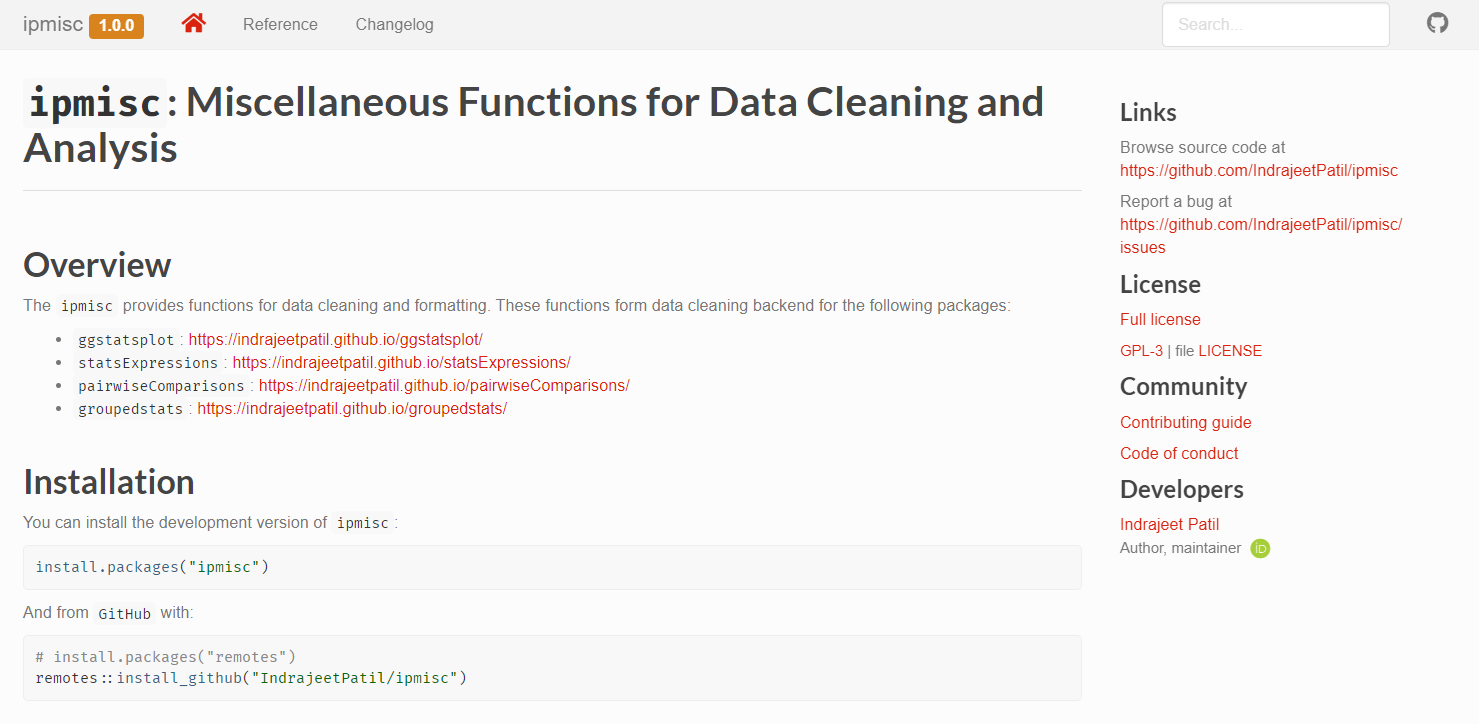Open the Reference menu item
The width and height of the screenshot is (1479, 724).
pyautogui.click(x=280, y=25)
